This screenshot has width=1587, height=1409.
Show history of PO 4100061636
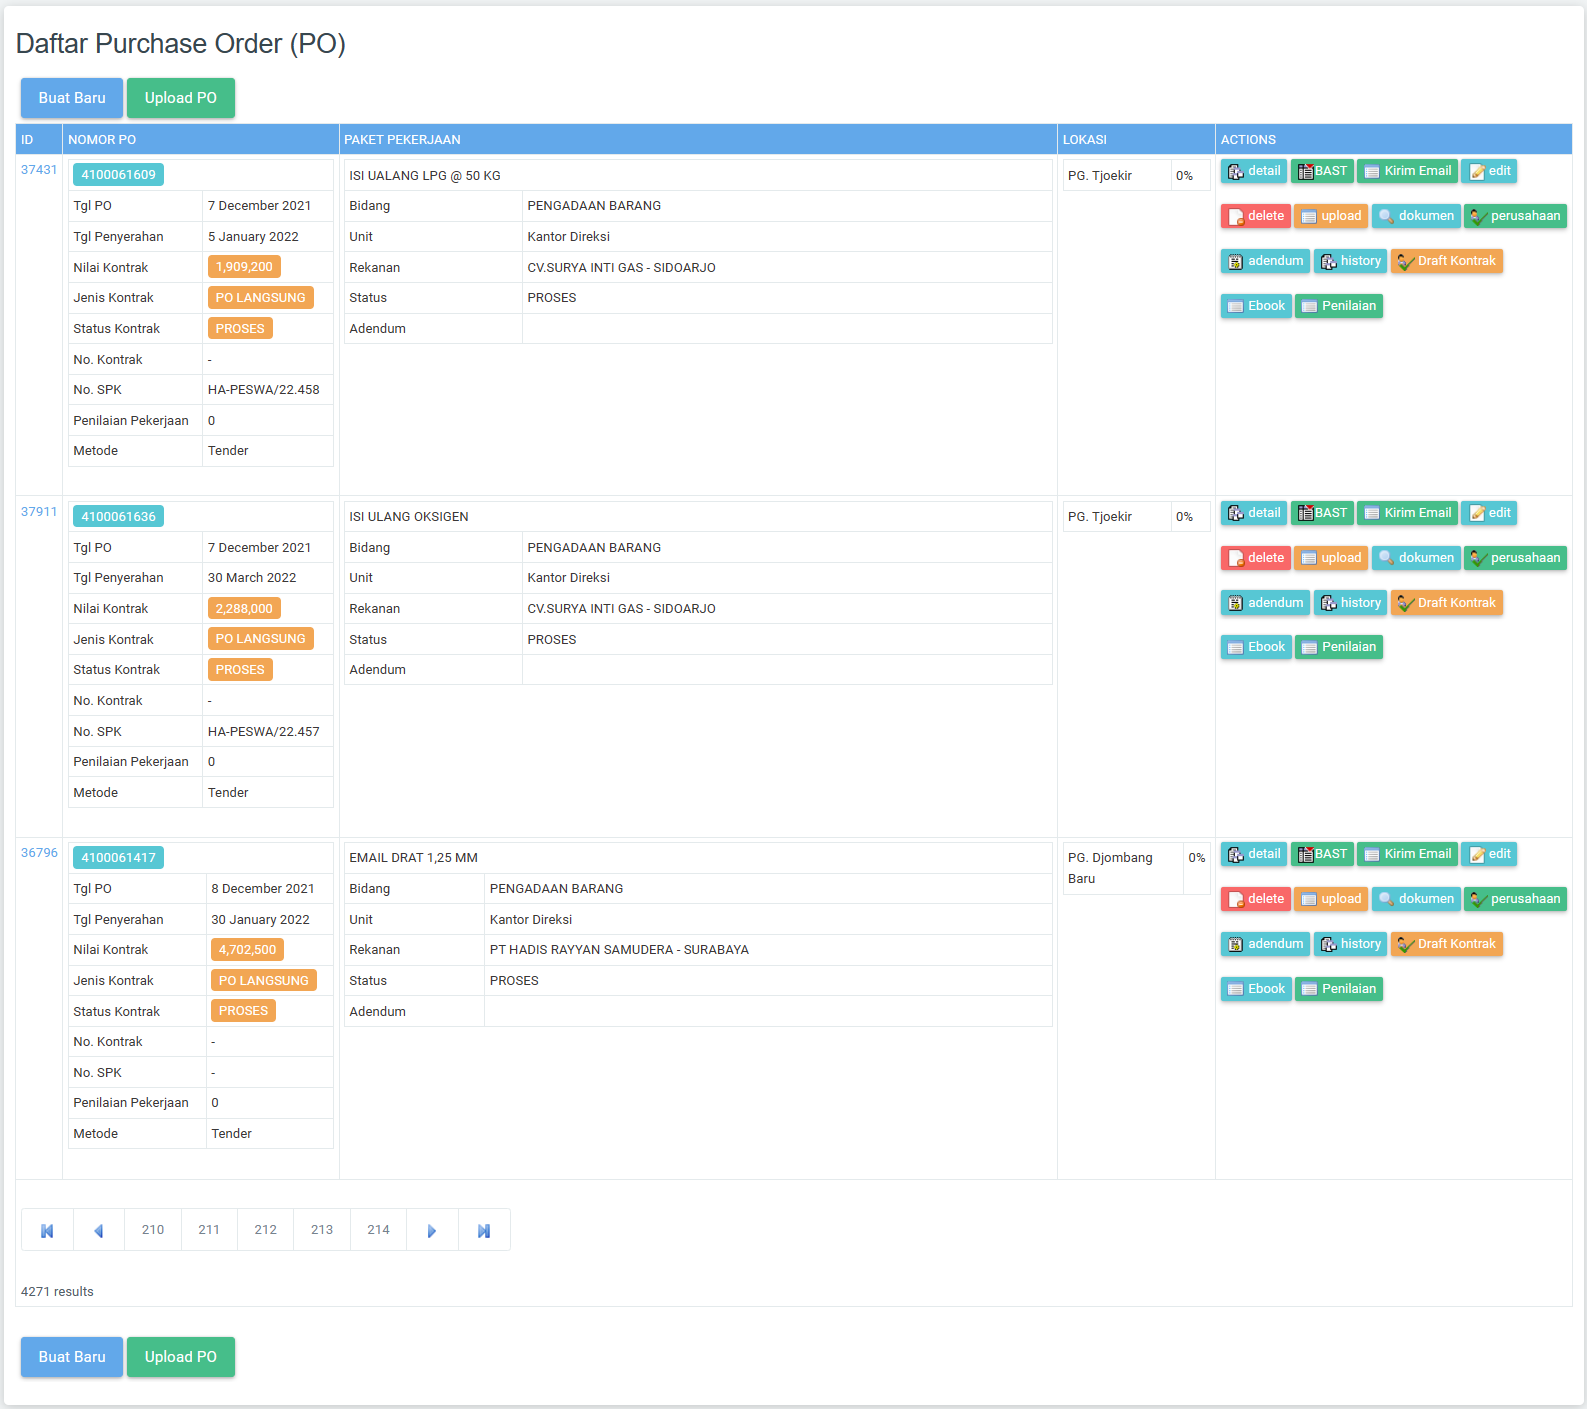(x=1350, y=603)
